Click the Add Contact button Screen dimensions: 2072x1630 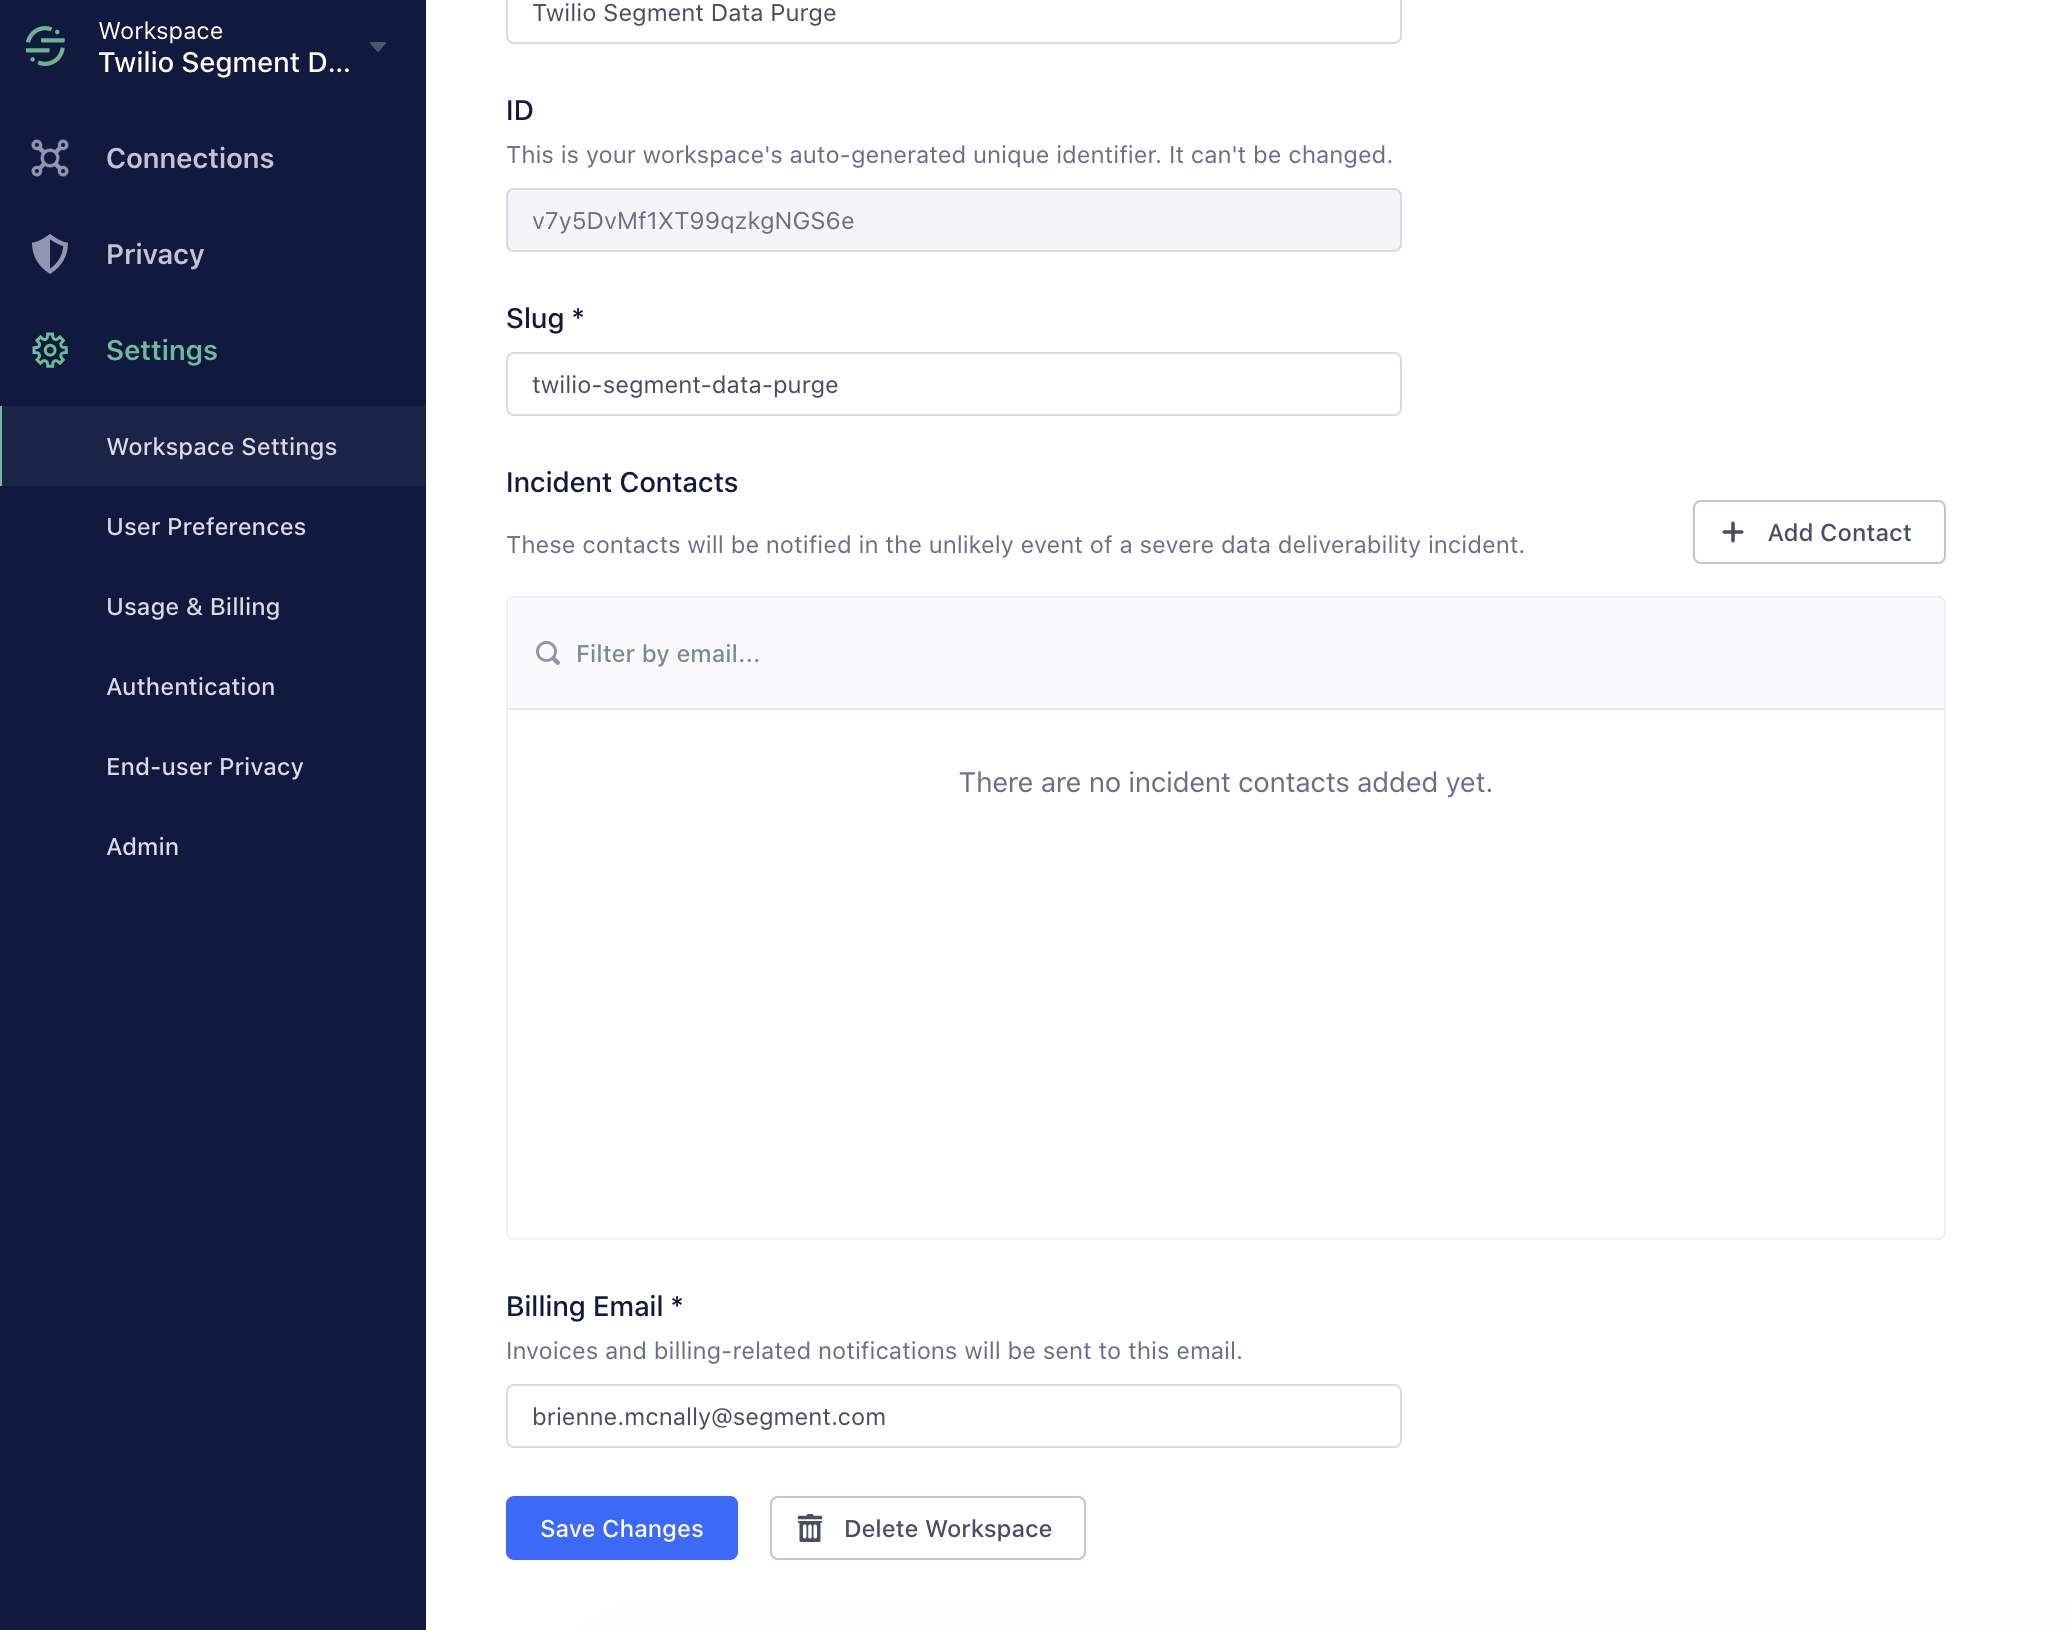coord(1818,532)
